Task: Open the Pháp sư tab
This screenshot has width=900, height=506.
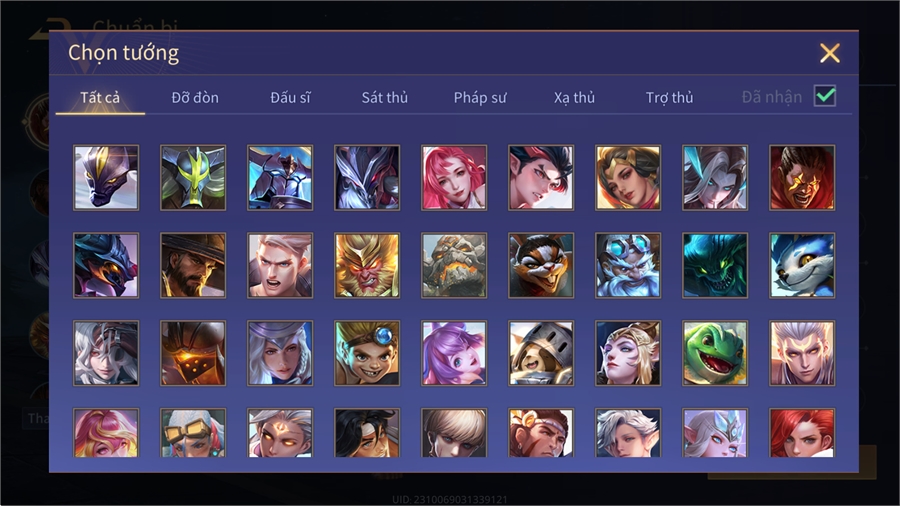Action: coord(480,98)
